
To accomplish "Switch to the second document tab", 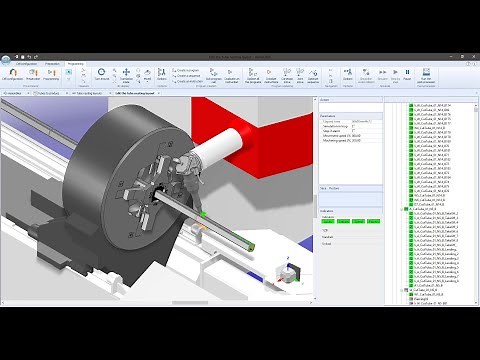I will [x=49, y=93].
